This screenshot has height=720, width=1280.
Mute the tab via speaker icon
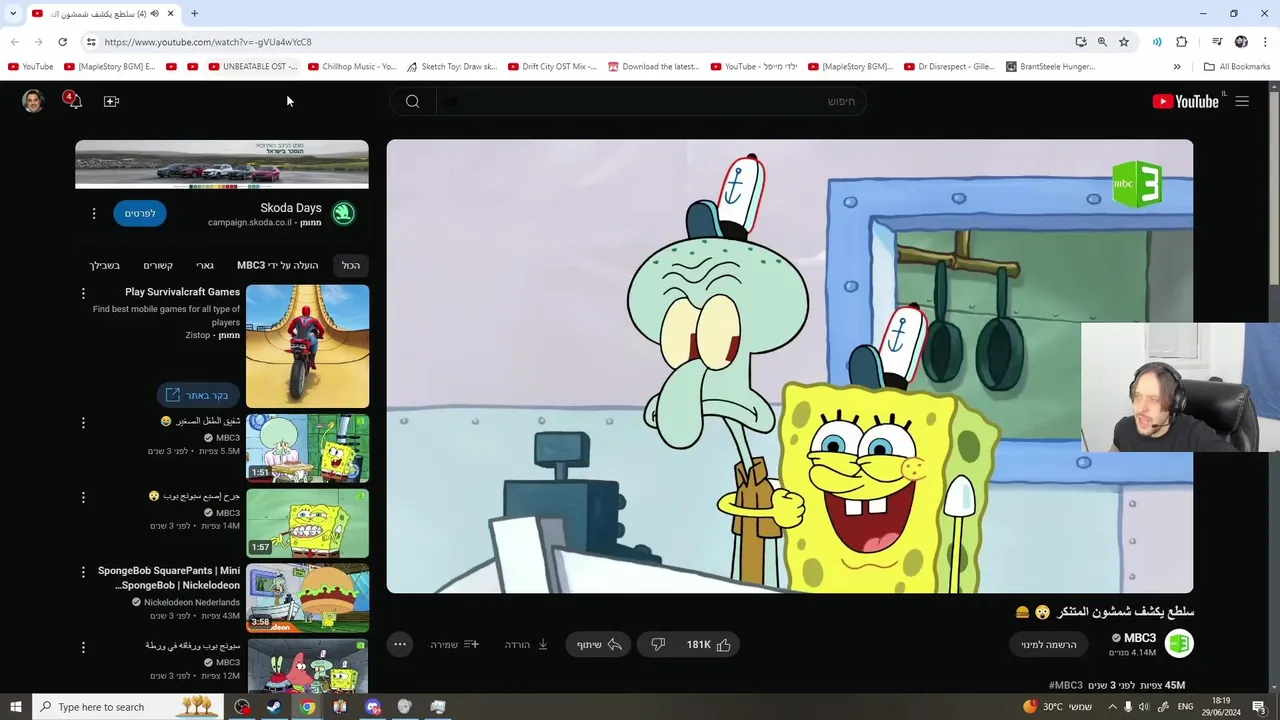tap(154, 14)
